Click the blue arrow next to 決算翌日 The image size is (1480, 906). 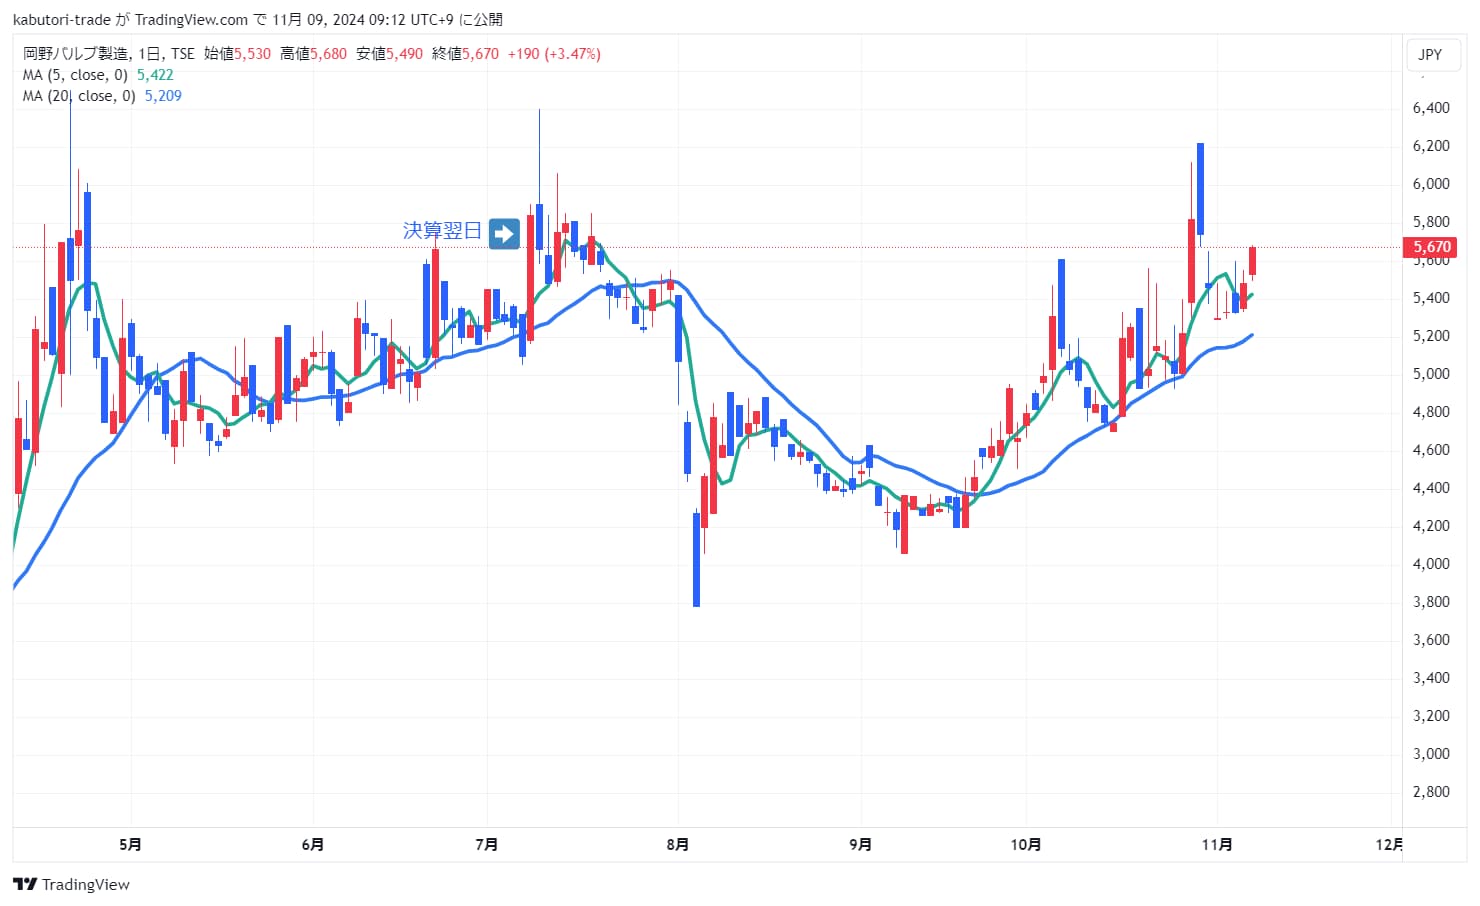coord(504,234)
